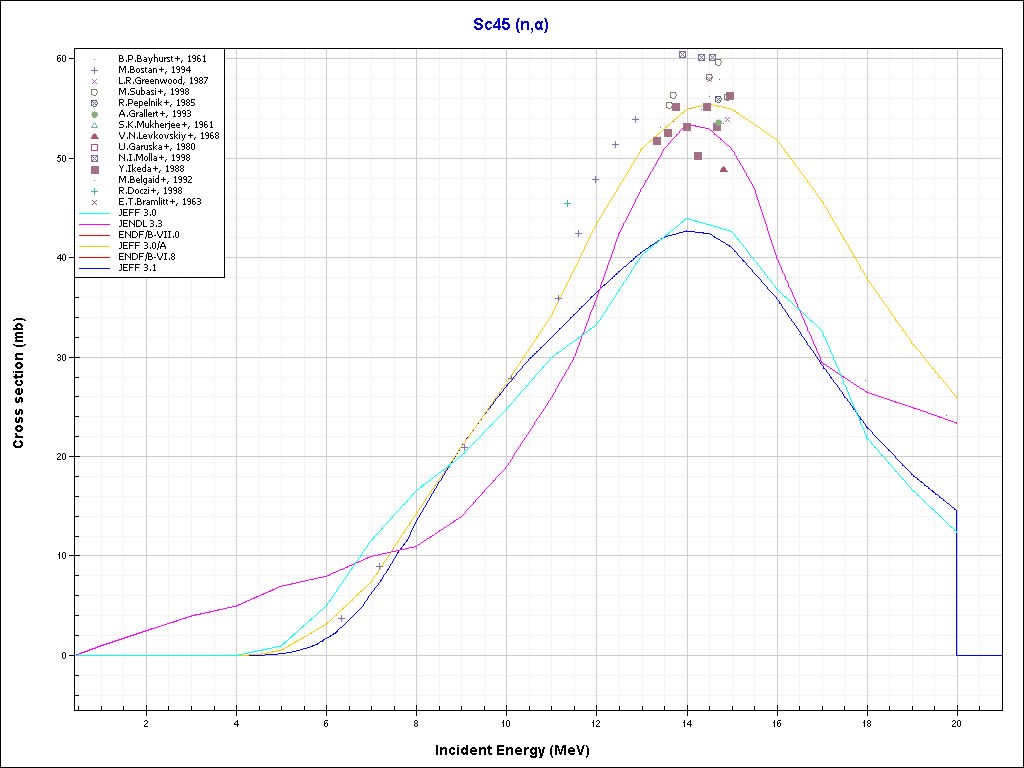Click the filled triangle data point in the plot area

pos(724,169)
